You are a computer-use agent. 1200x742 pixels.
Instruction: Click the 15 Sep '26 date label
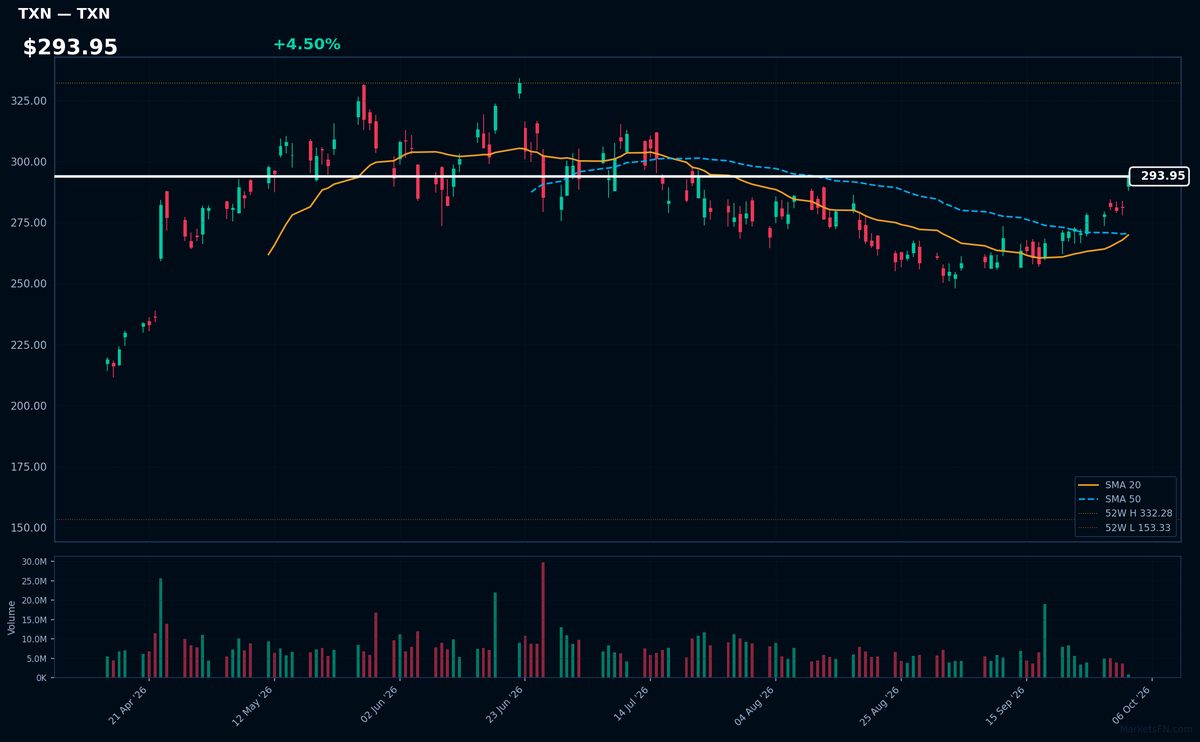coord(1005,704)
